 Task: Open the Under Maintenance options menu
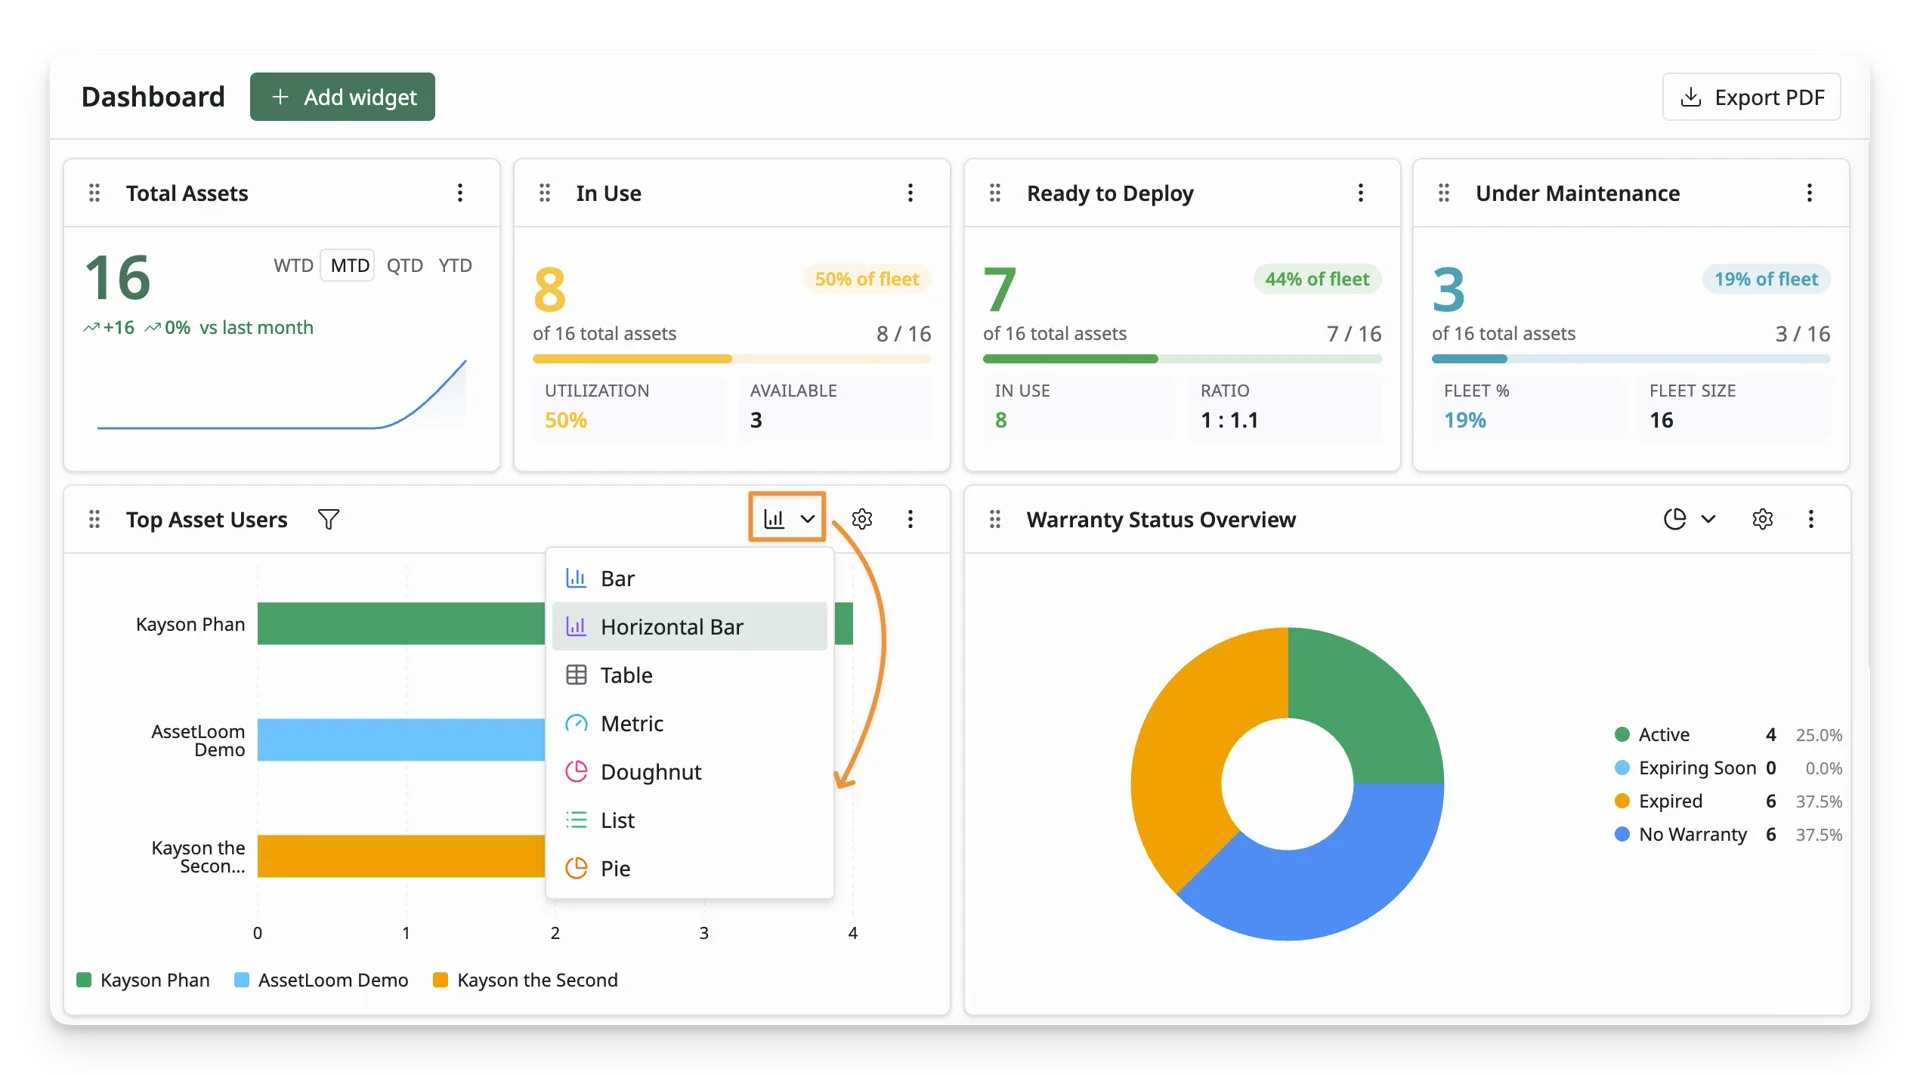pos(1809,193)
